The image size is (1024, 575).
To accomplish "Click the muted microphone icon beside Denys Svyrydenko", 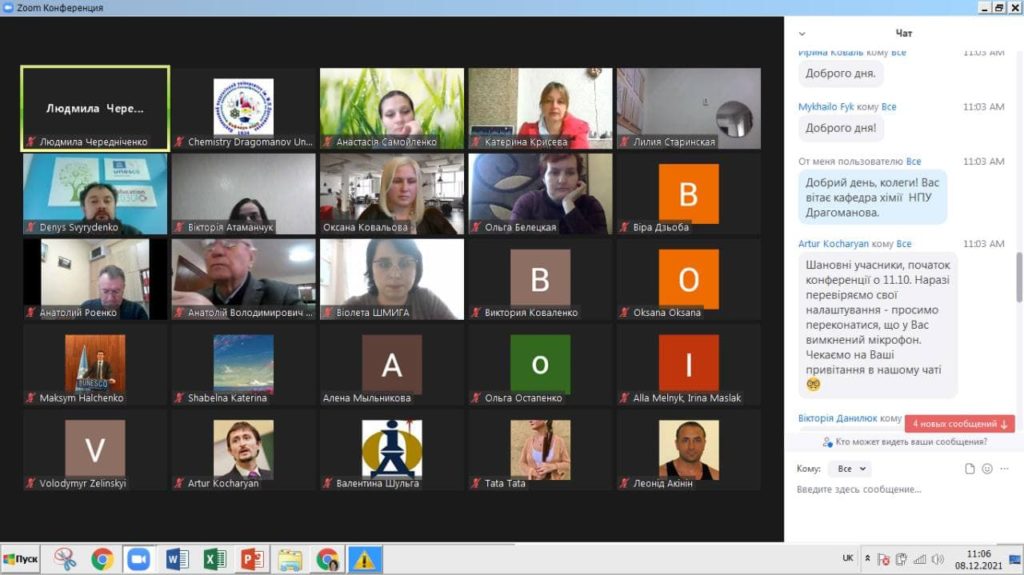I will tap(31, 227).
